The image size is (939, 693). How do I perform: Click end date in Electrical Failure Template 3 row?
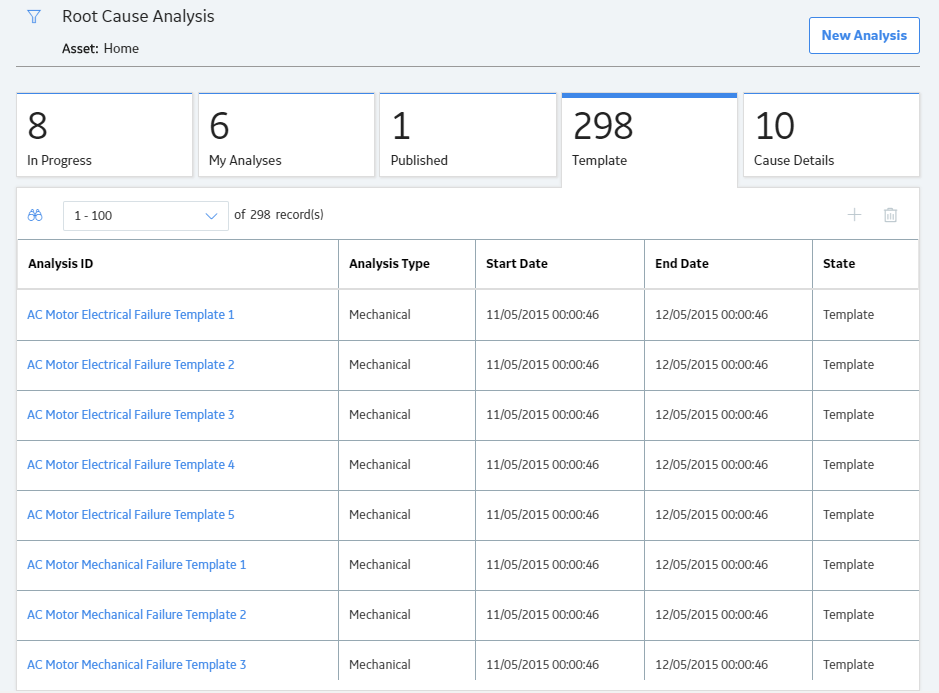click(x=711, y=414)
